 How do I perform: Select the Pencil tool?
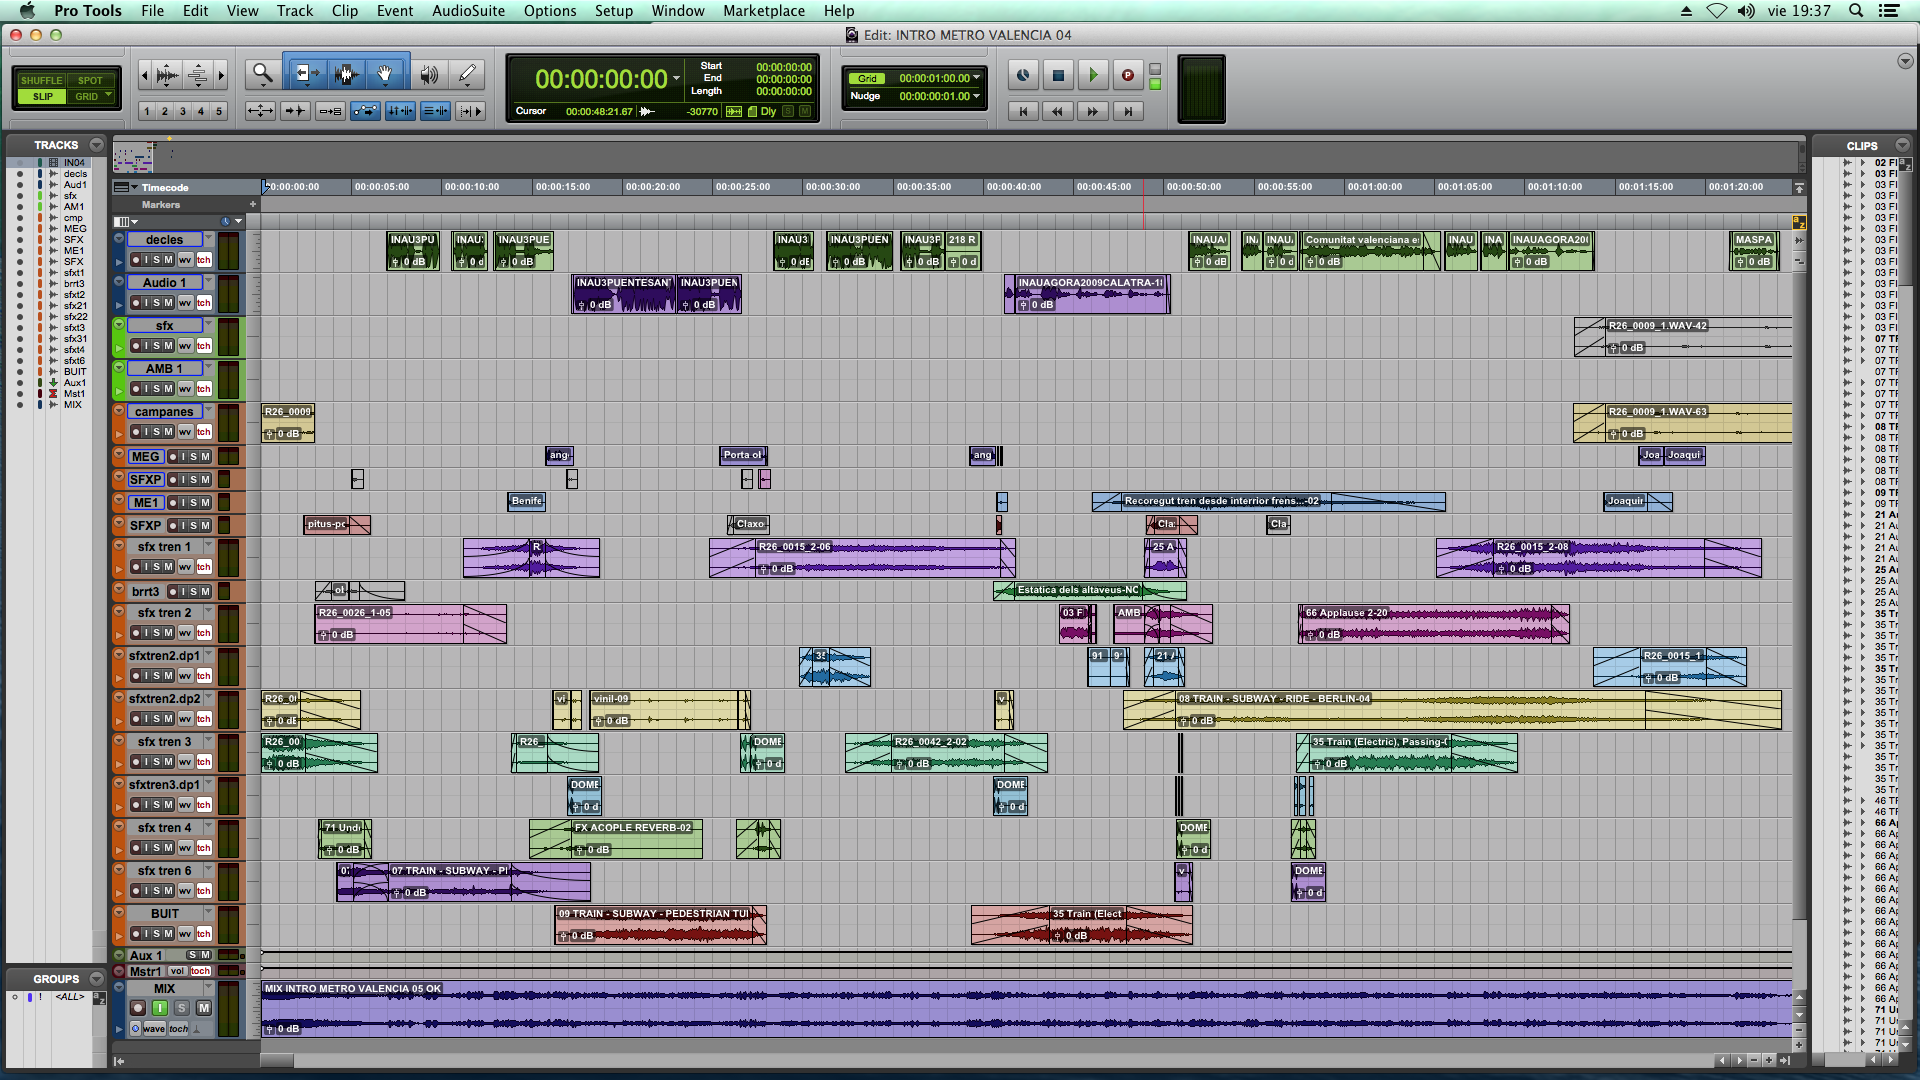click(x=467, y=74)
